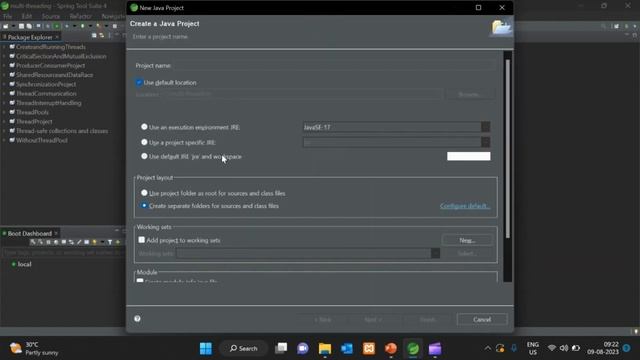Click the pencil icon in Boot Dashboard toolbar
This screenshot has width=640, height=360.
[79, 242]
